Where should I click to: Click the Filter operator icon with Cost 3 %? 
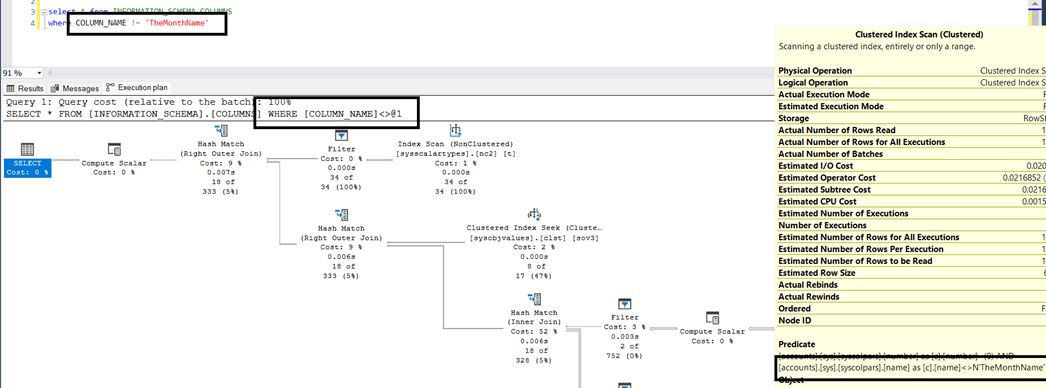pos(624,305)
